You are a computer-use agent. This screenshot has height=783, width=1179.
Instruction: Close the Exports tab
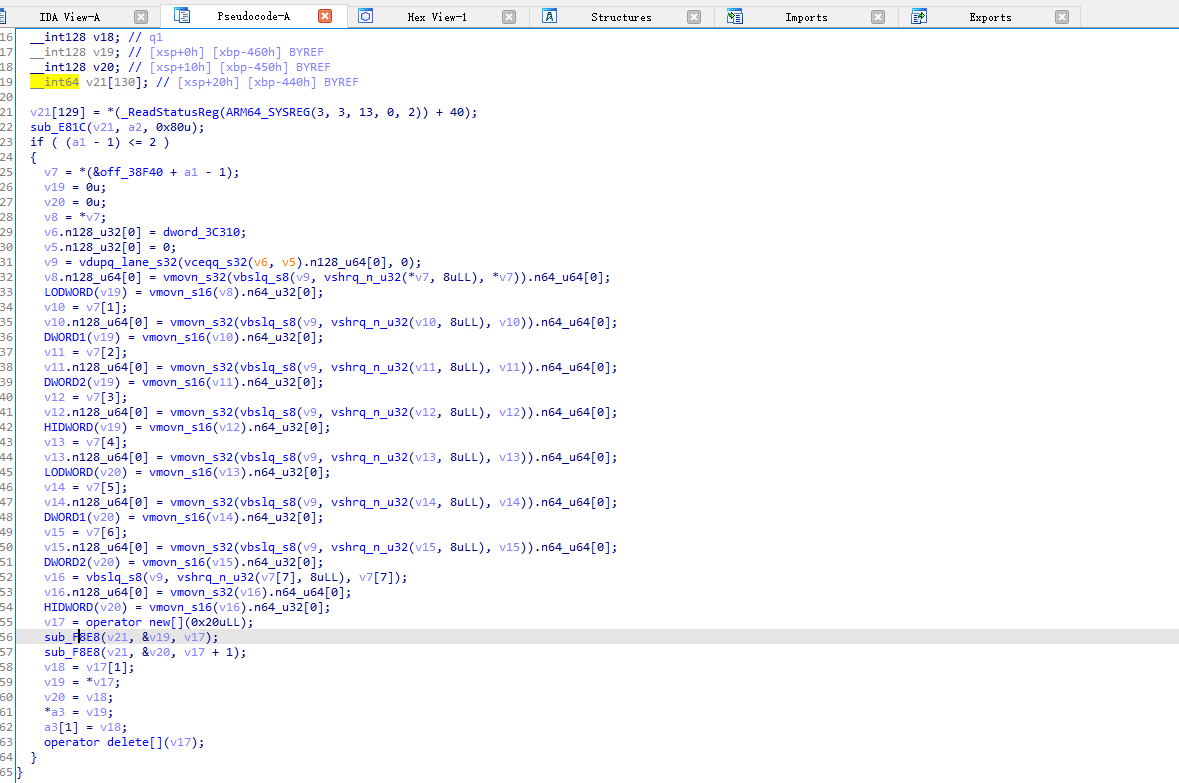[1062, 17]
